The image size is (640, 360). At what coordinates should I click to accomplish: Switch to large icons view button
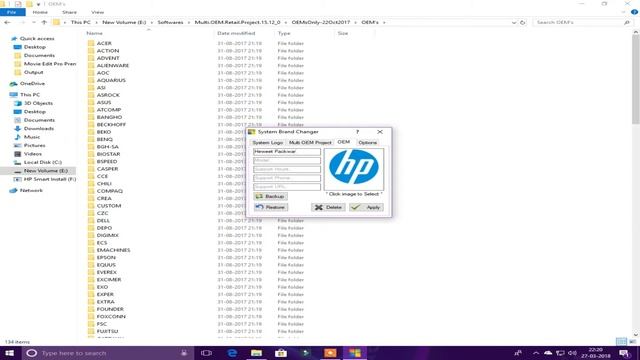pyautogui.click(x=632, y=342)
